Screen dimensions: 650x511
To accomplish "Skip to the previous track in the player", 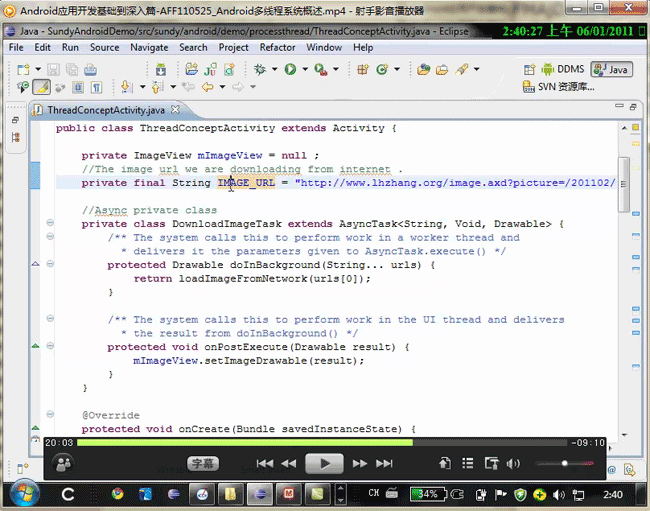I will click(264, 464).
